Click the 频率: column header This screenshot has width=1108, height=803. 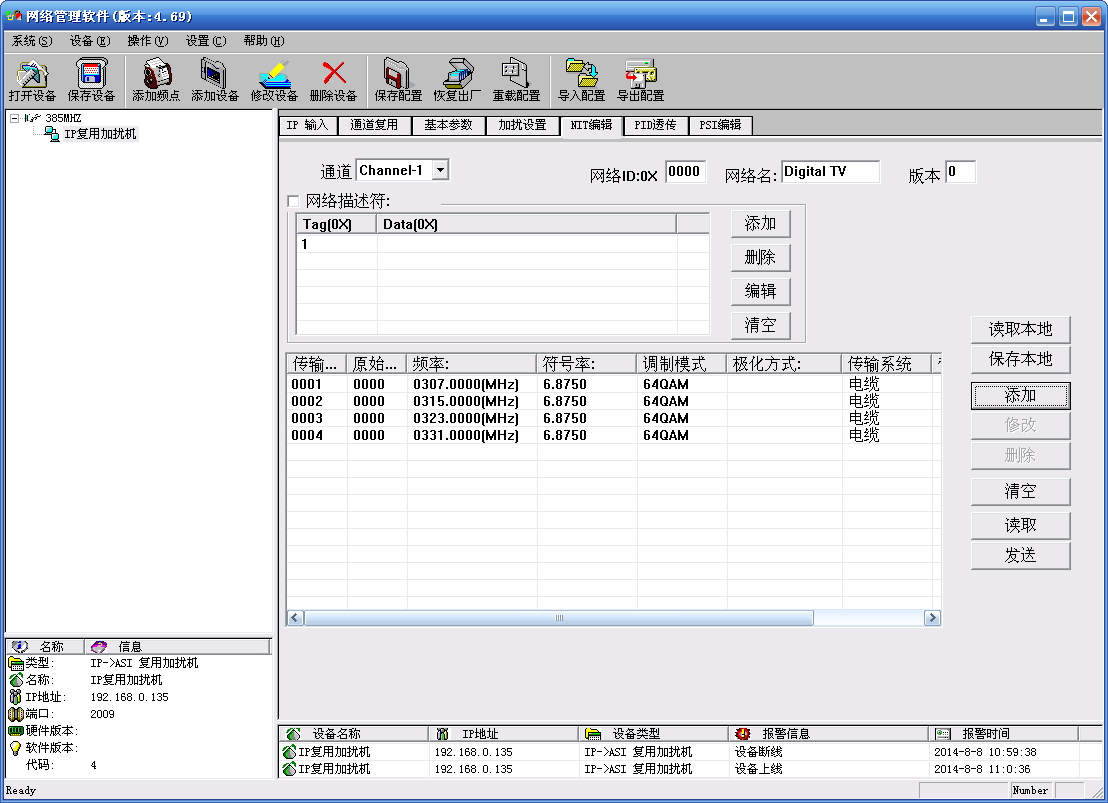tap(471, 364)
